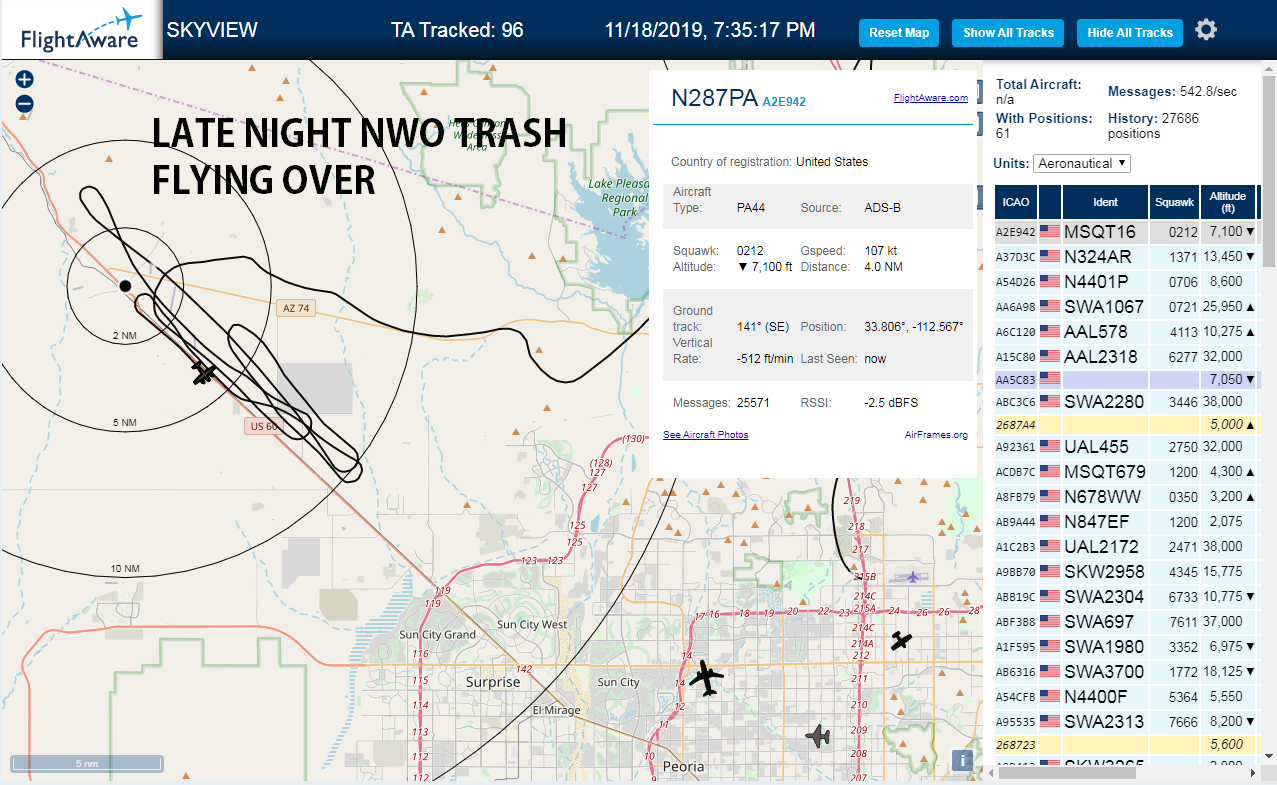Screen dimensions: 1277x785
Task: Sort table by Altitude (ft) column header
Action: tap(1227, 202)
